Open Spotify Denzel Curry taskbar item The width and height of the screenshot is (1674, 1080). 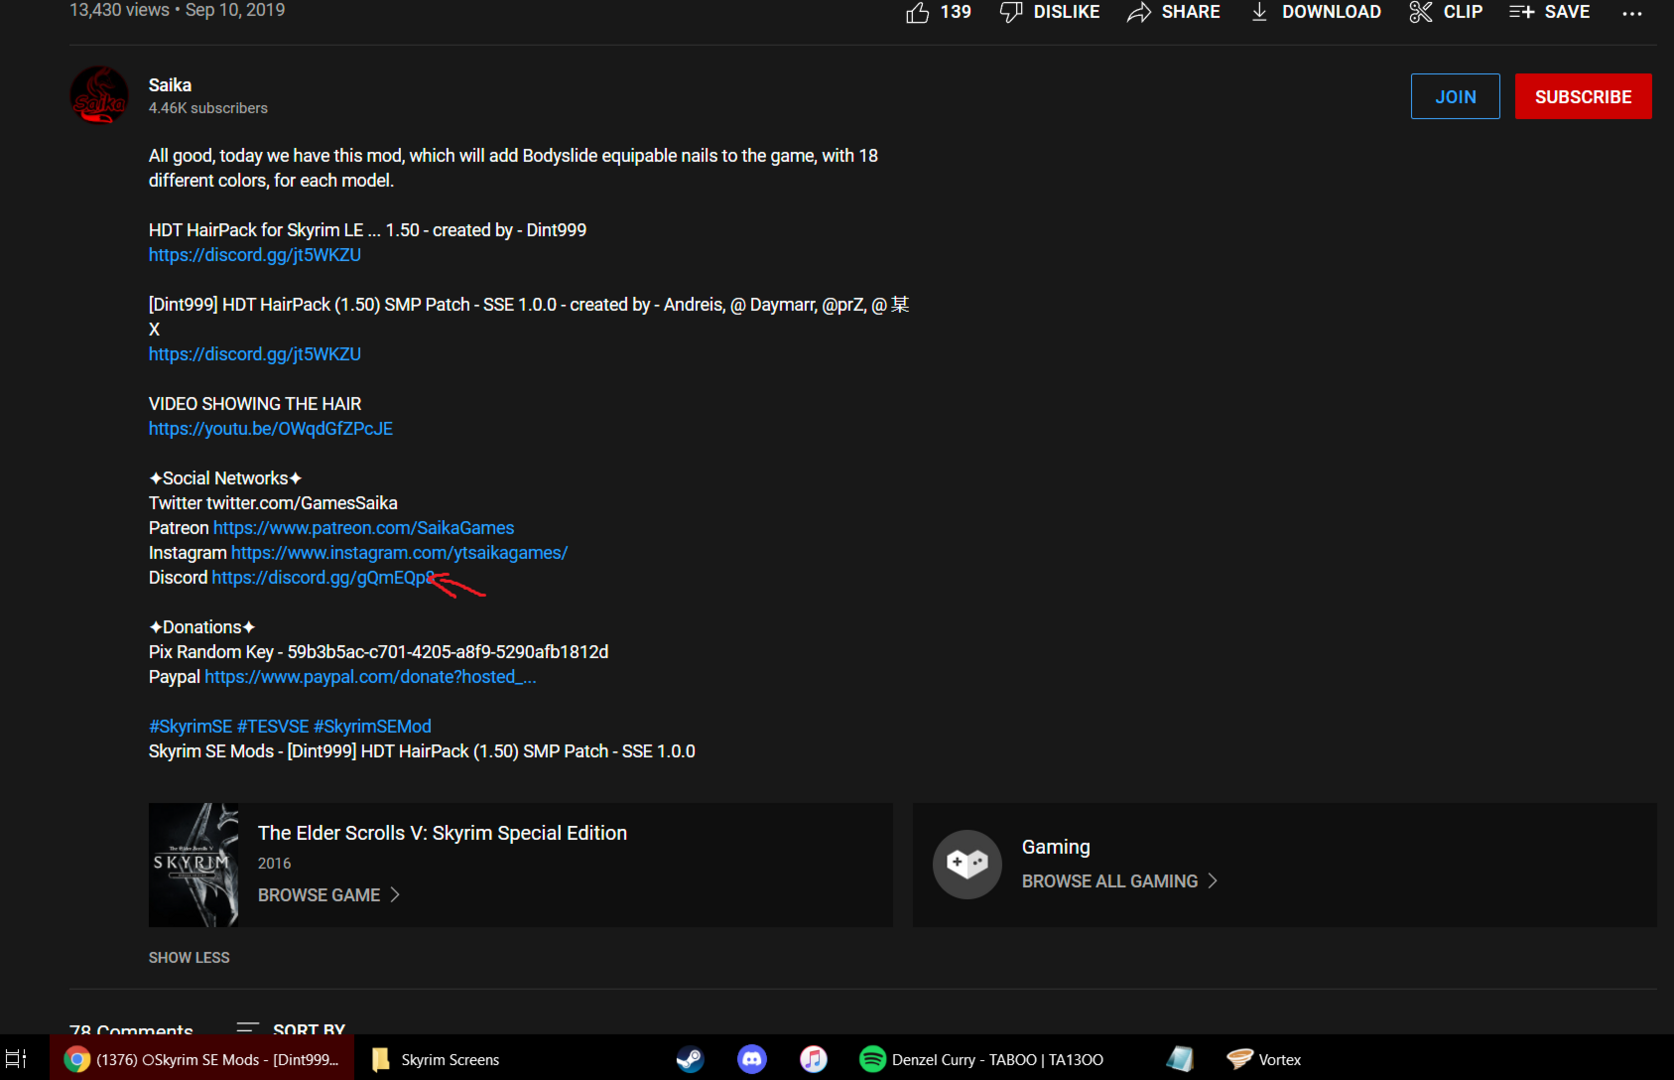[x=982, y=1059]
